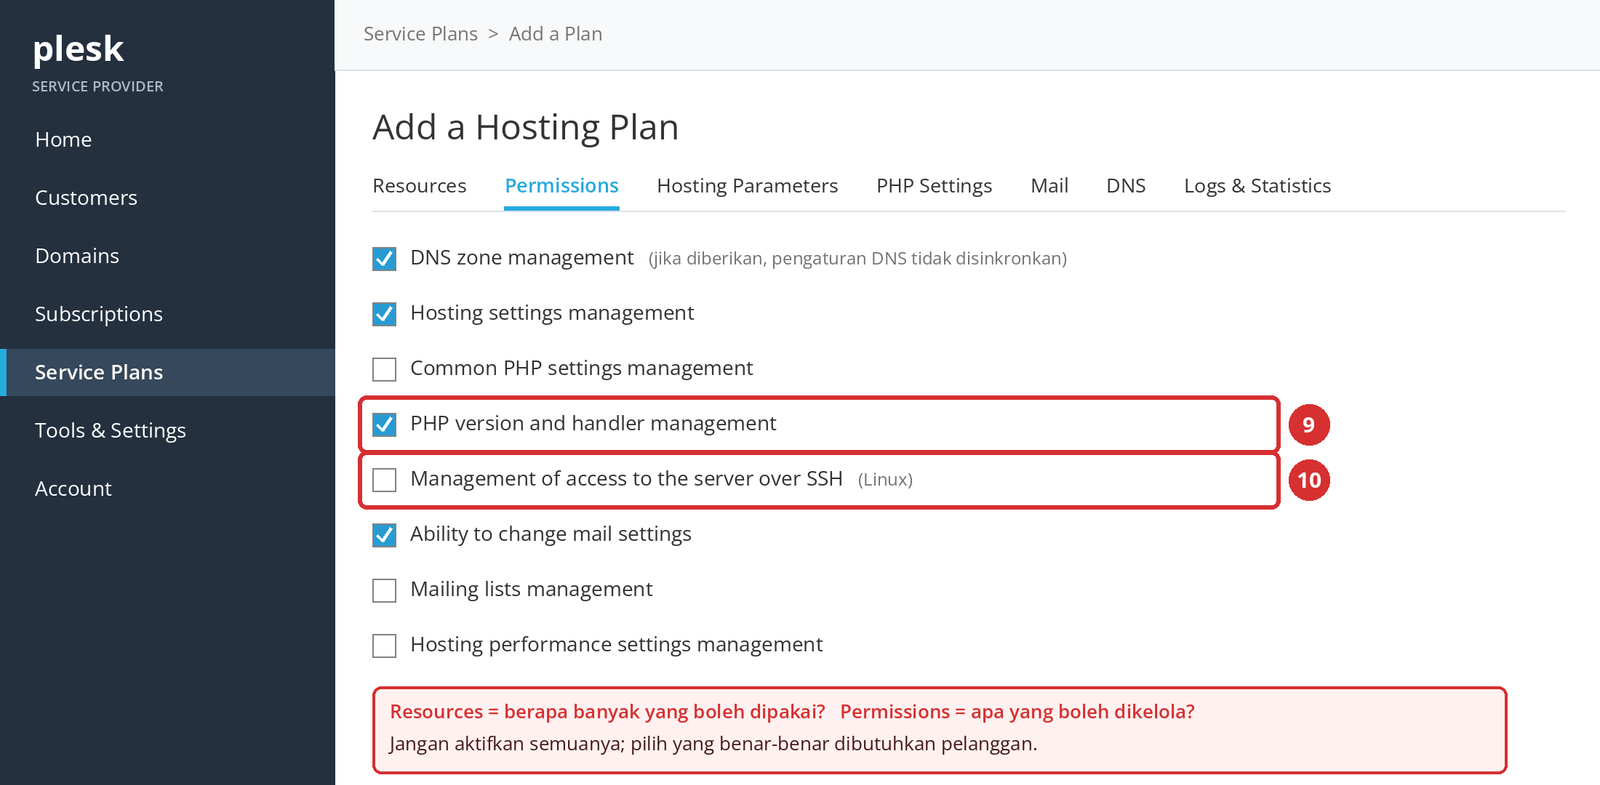Enable Hosting performance settings management checkbox
1600x785 pixels.
tap(384, 645)
